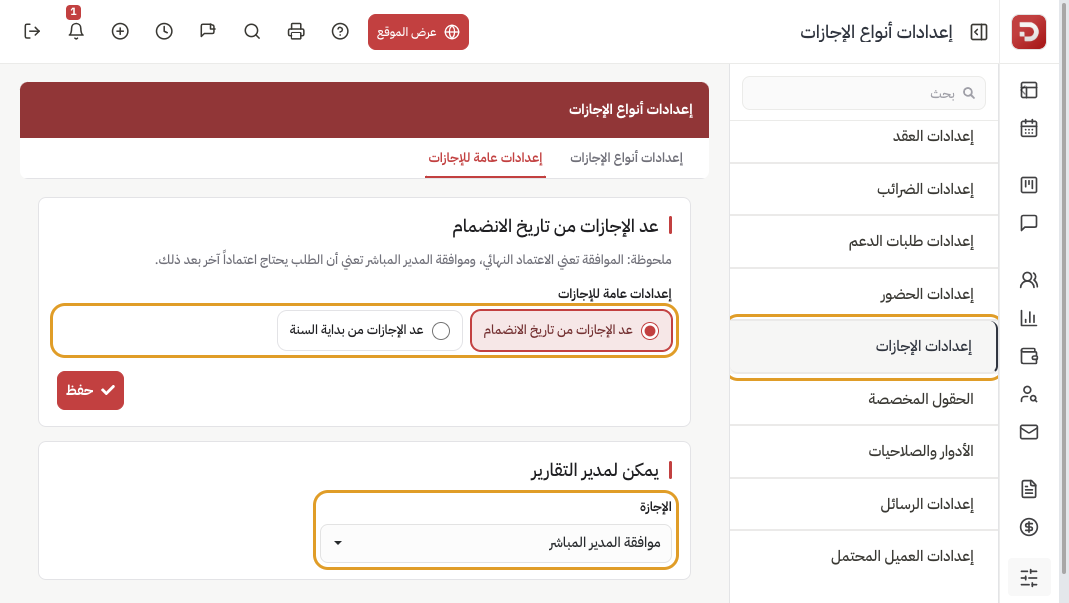Switch to إعدادات عامة للإجازات tab

click(485, 158)
